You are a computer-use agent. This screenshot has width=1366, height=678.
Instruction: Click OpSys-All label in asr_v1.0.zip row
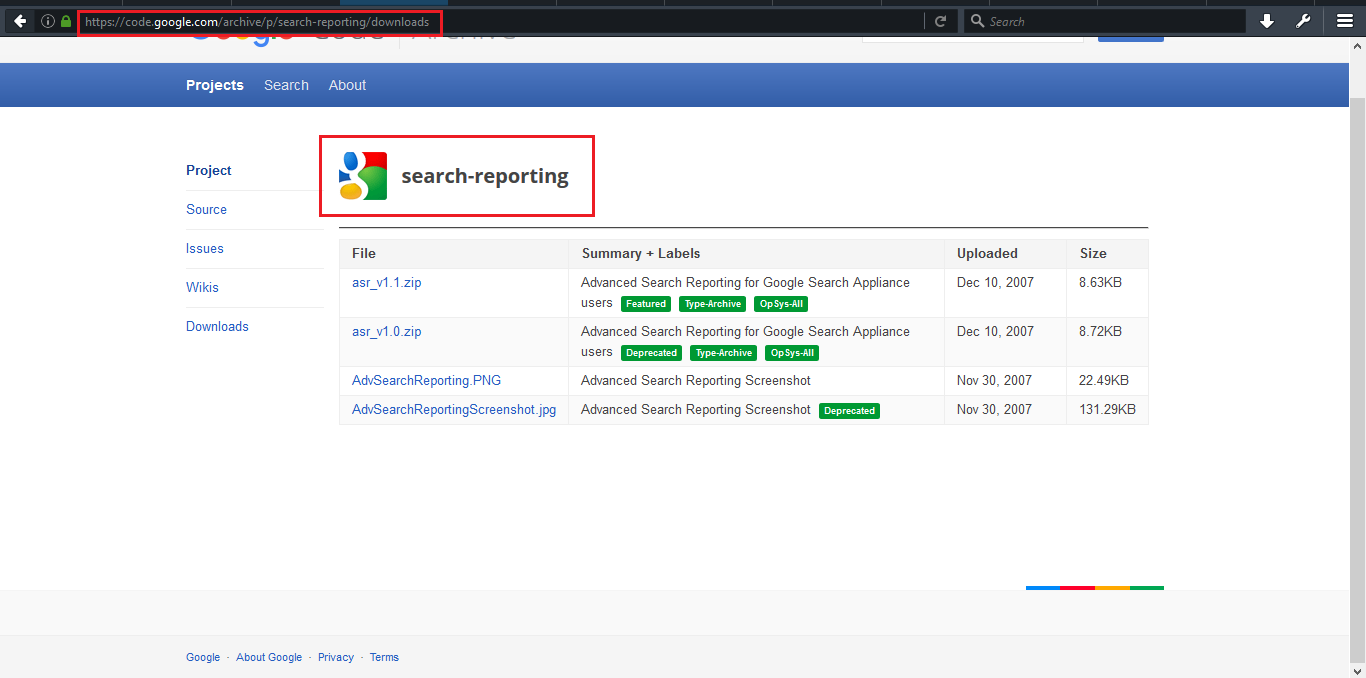(793, 353)
